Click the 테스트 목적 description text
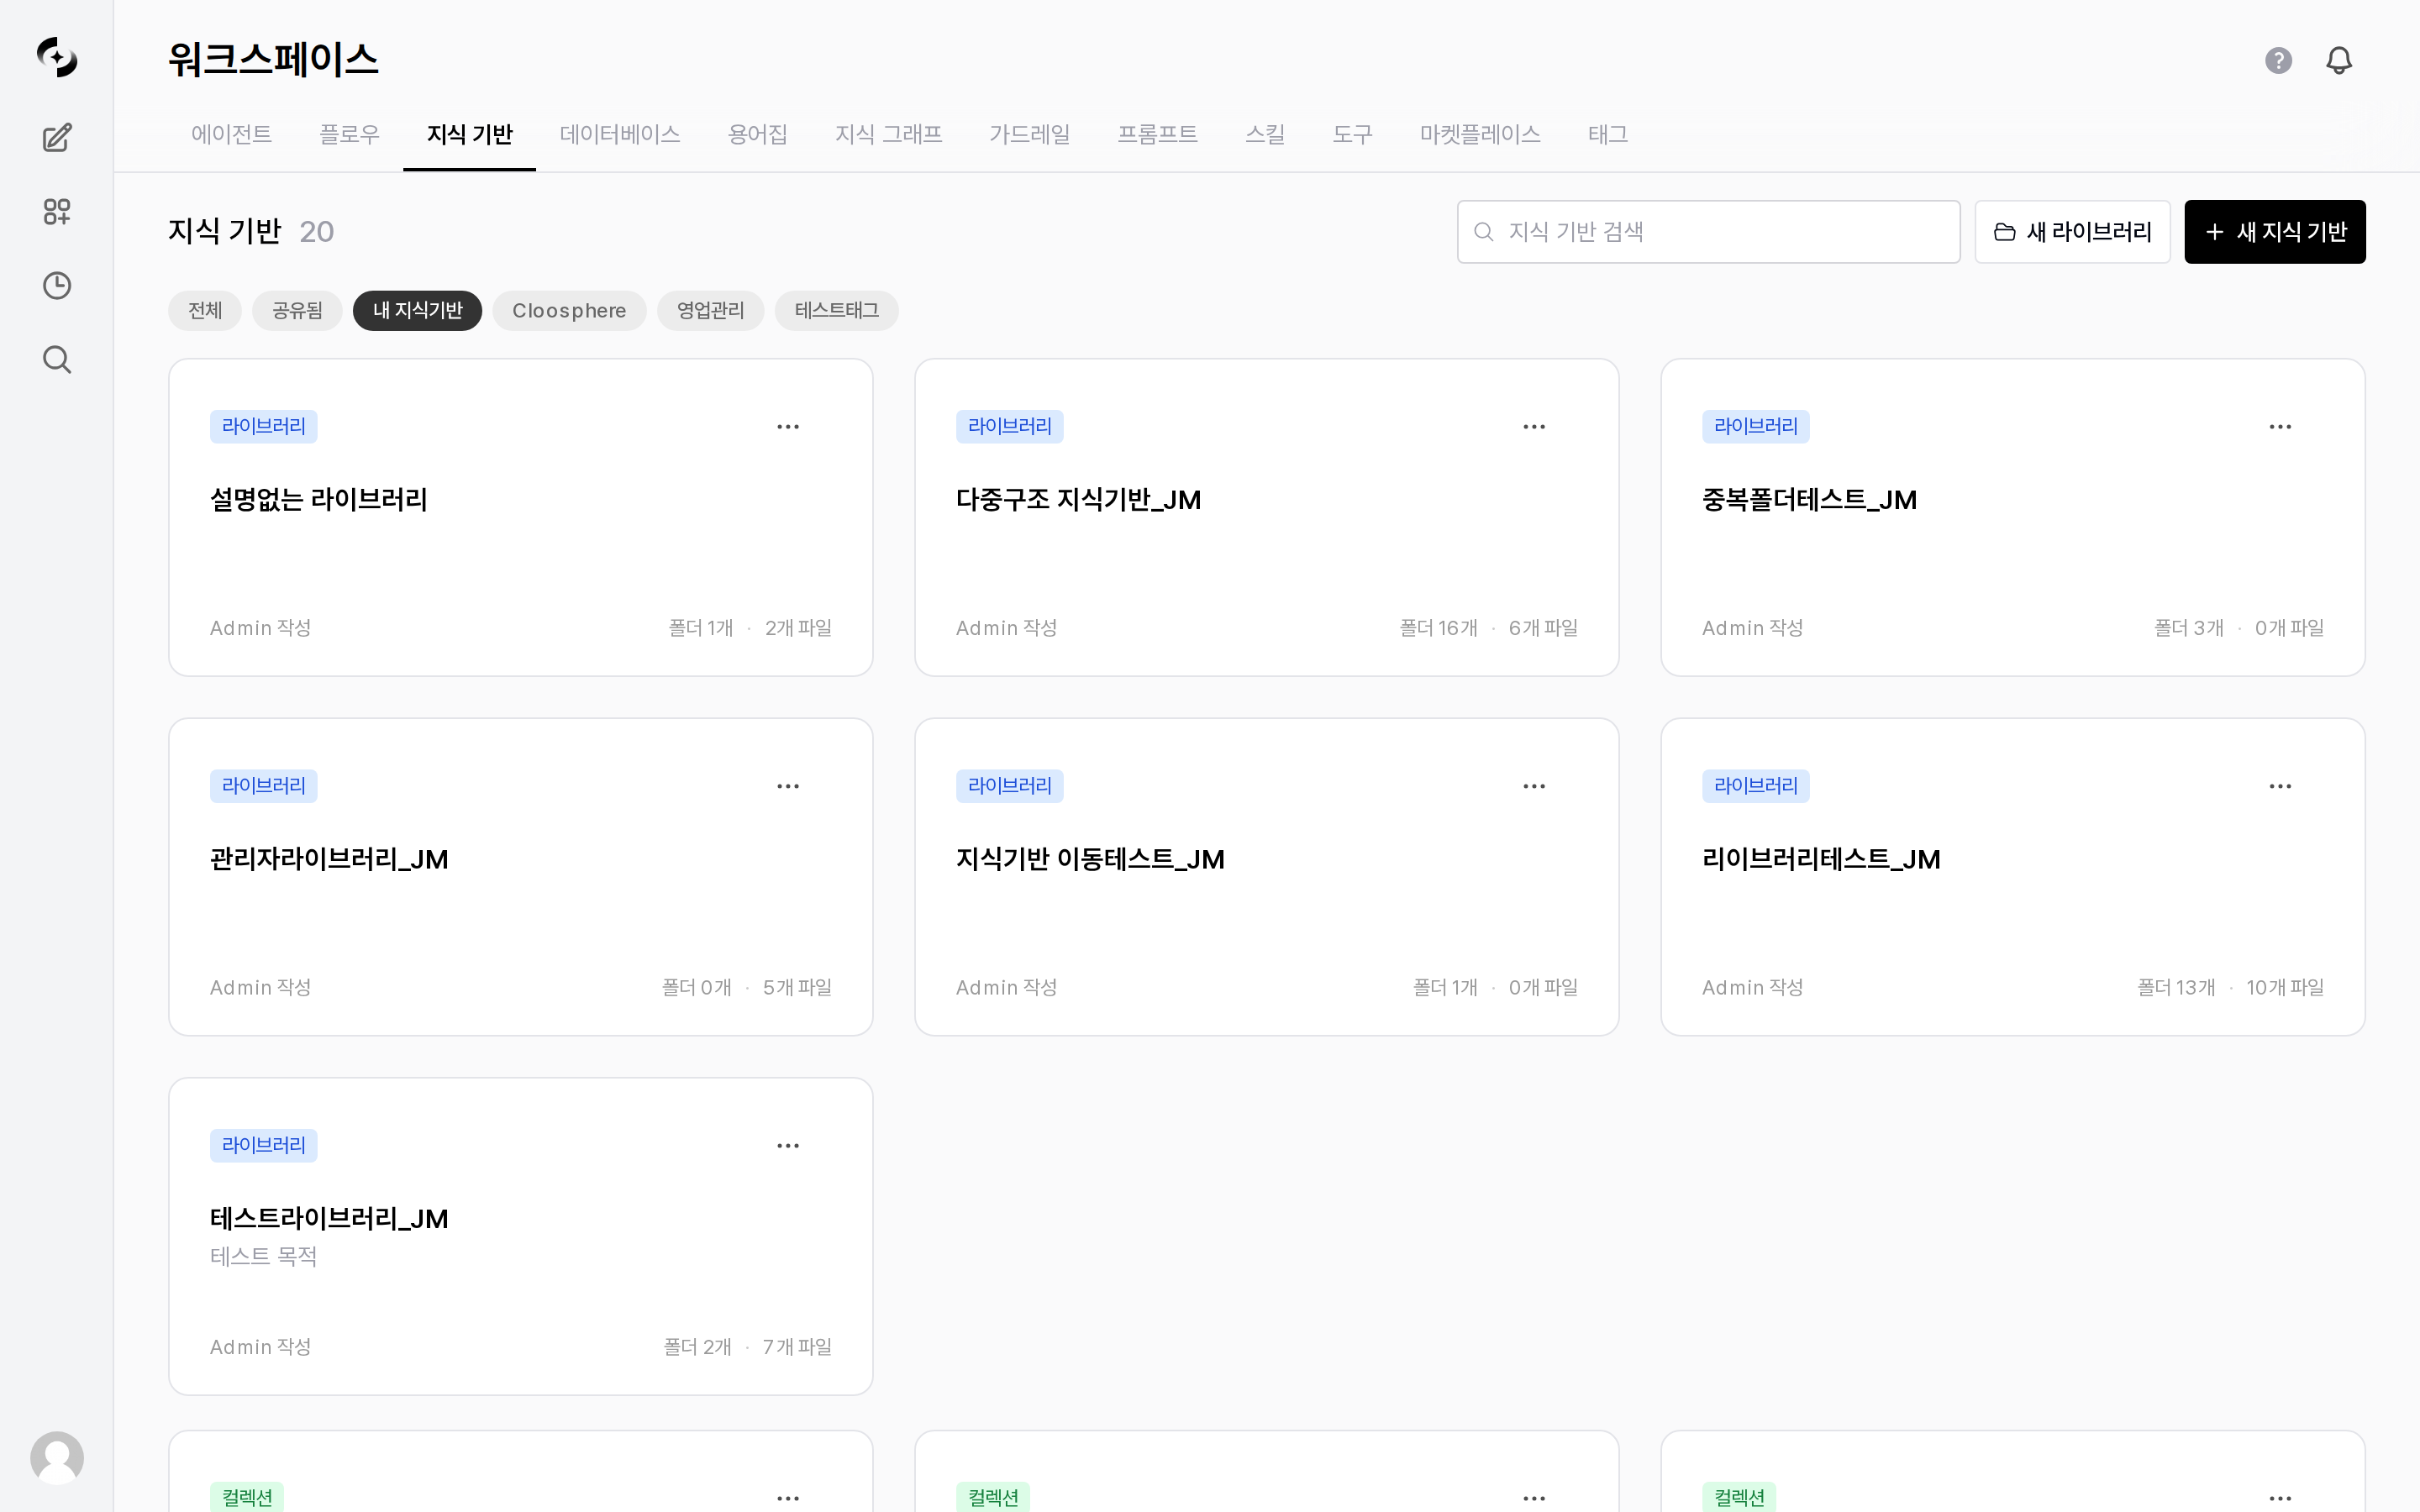 tap(263, 1257)
